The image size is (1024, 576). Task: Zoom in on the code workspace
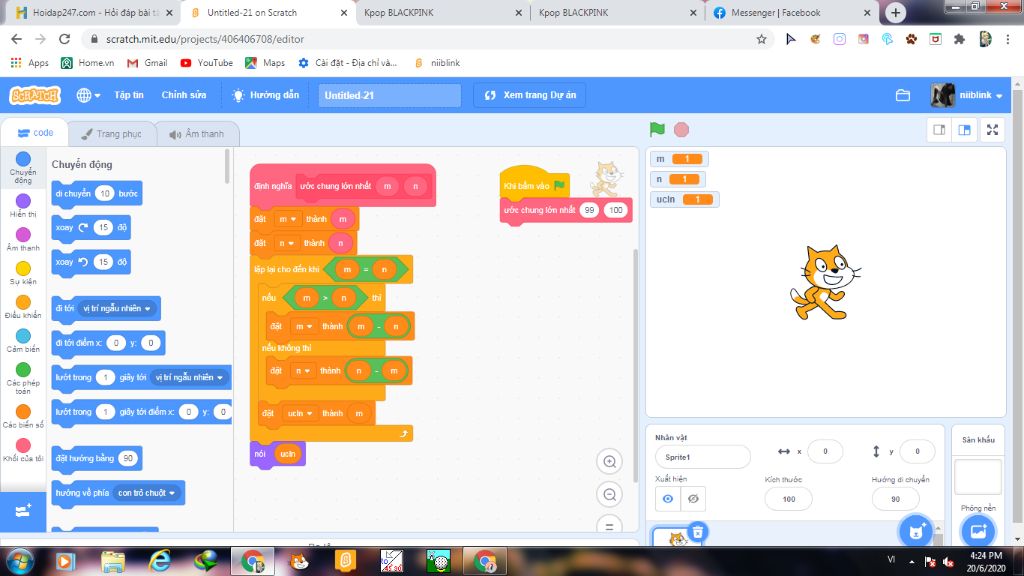click(609, 462)
